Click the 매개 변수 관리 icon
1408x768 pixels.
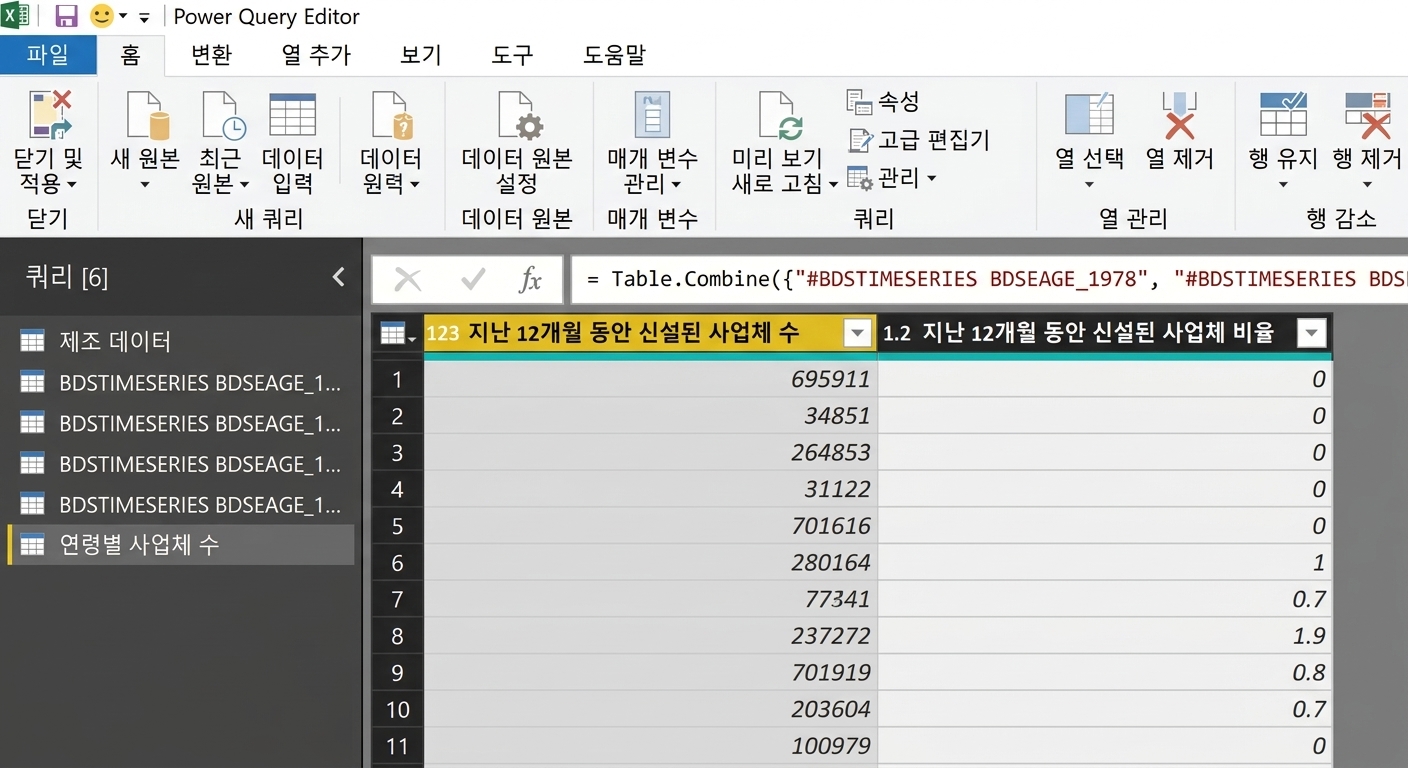pos(652,114)
